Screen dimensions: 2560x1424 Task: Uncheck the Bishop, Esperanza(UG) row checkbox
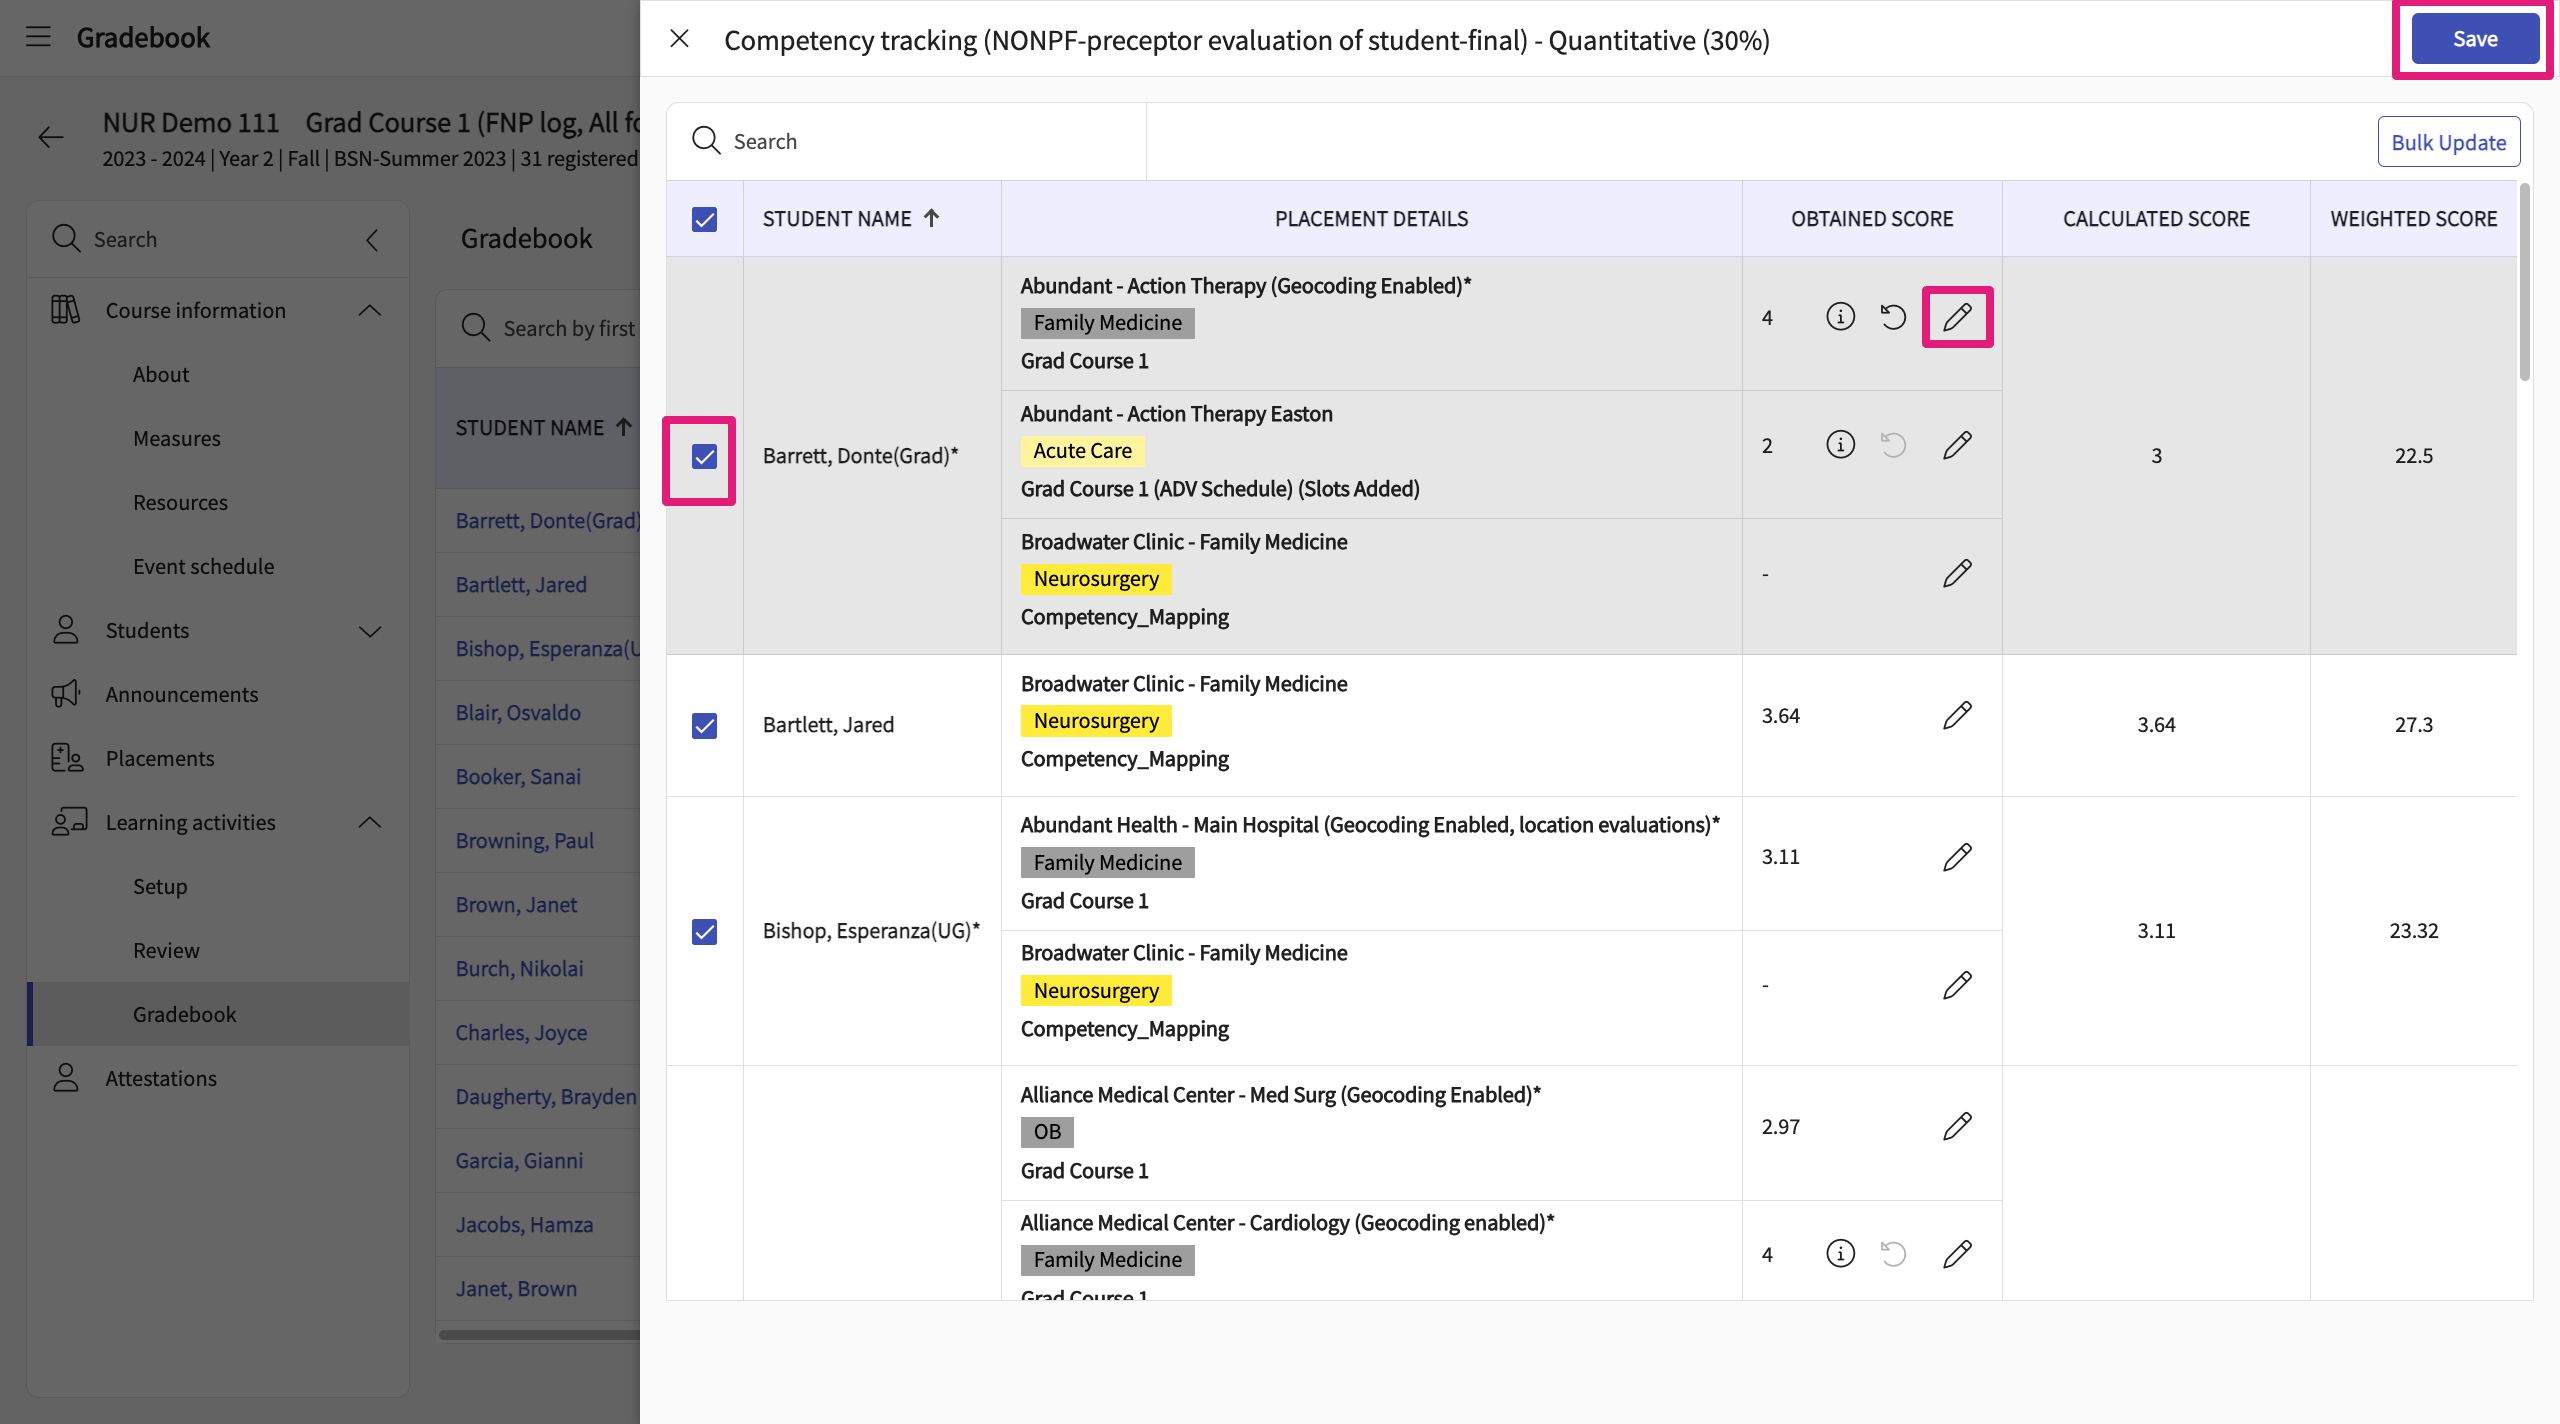click(x=704, y=932)
